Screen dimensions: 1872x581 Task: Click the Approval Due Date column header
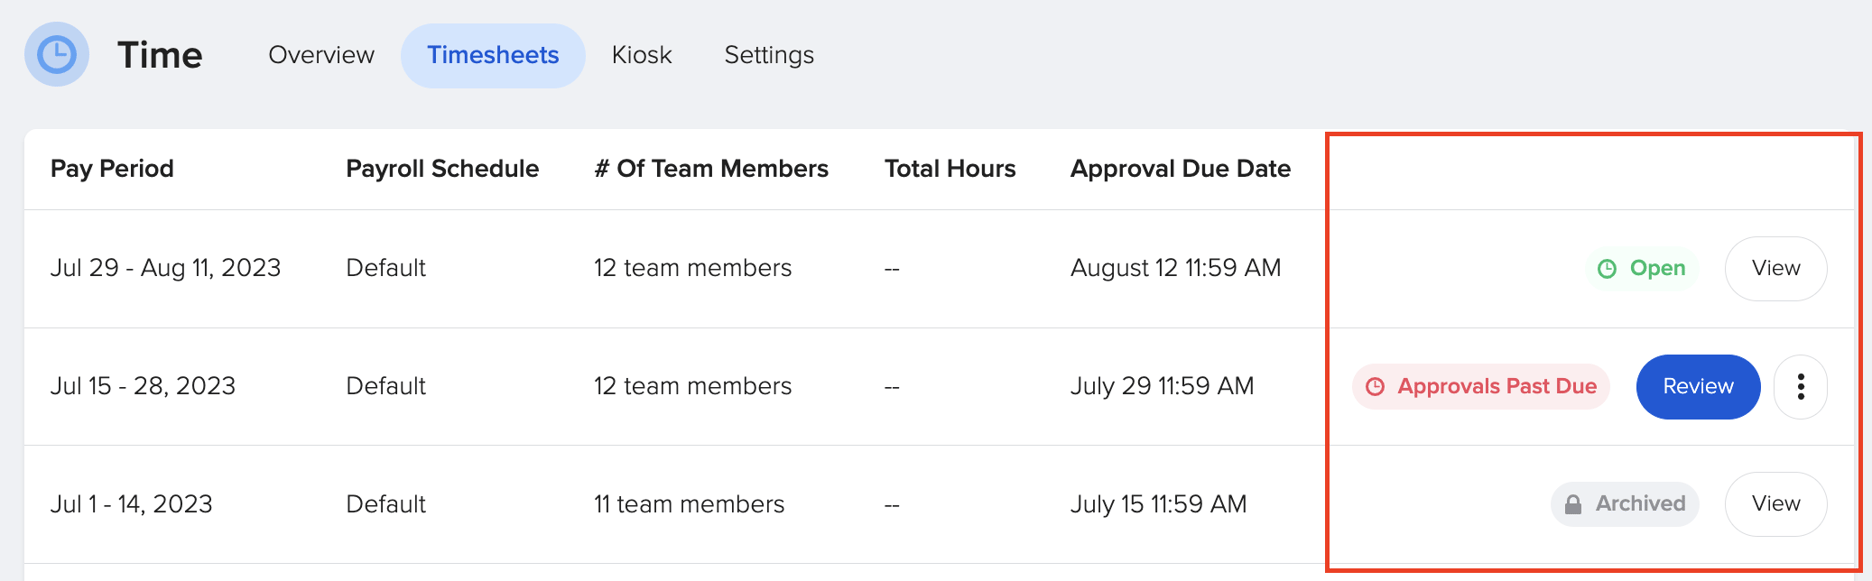[1180, 168]
